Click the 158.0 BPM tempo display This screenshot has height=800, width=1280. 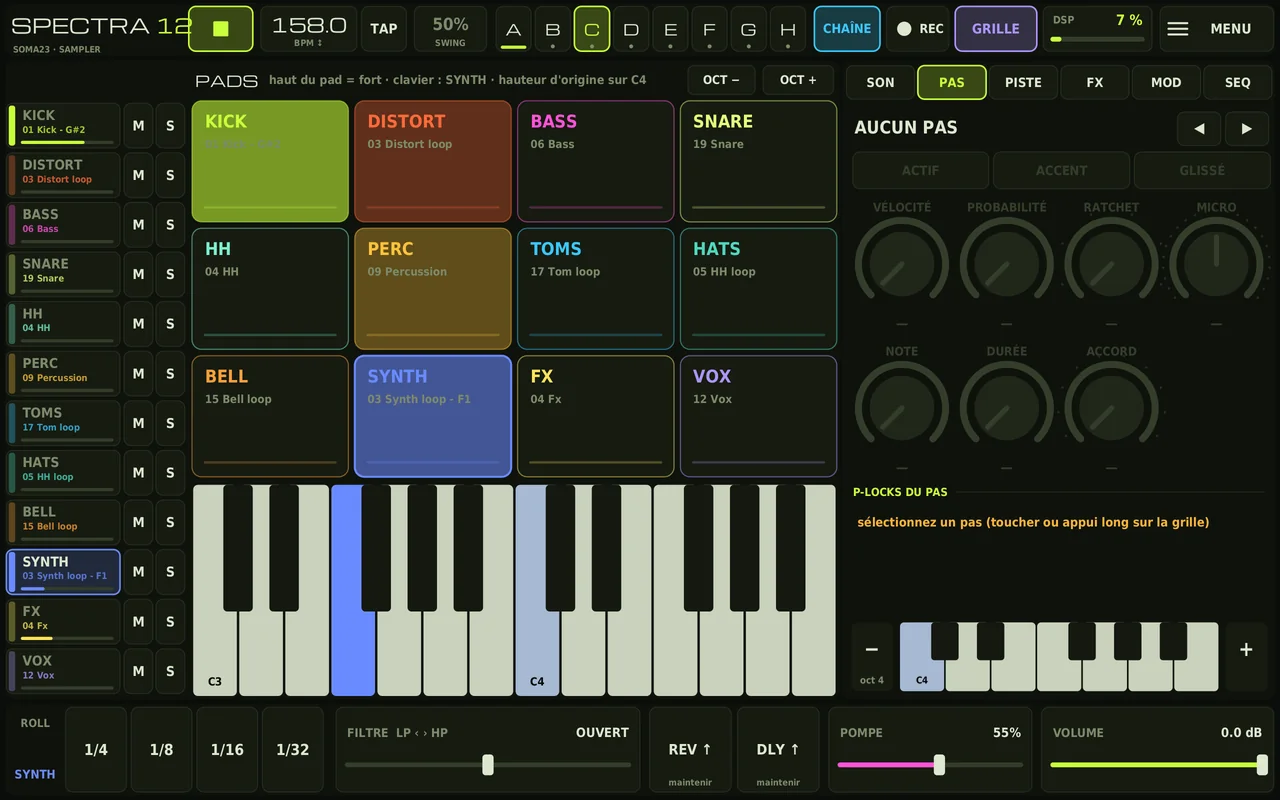tap(309, 28)
